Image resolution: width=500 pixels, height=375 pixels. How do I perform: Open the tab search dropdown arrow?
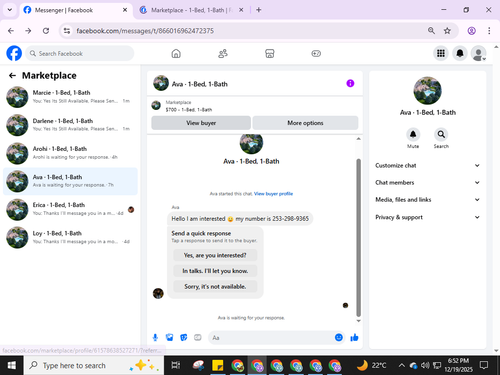click(x=10, y=10)
